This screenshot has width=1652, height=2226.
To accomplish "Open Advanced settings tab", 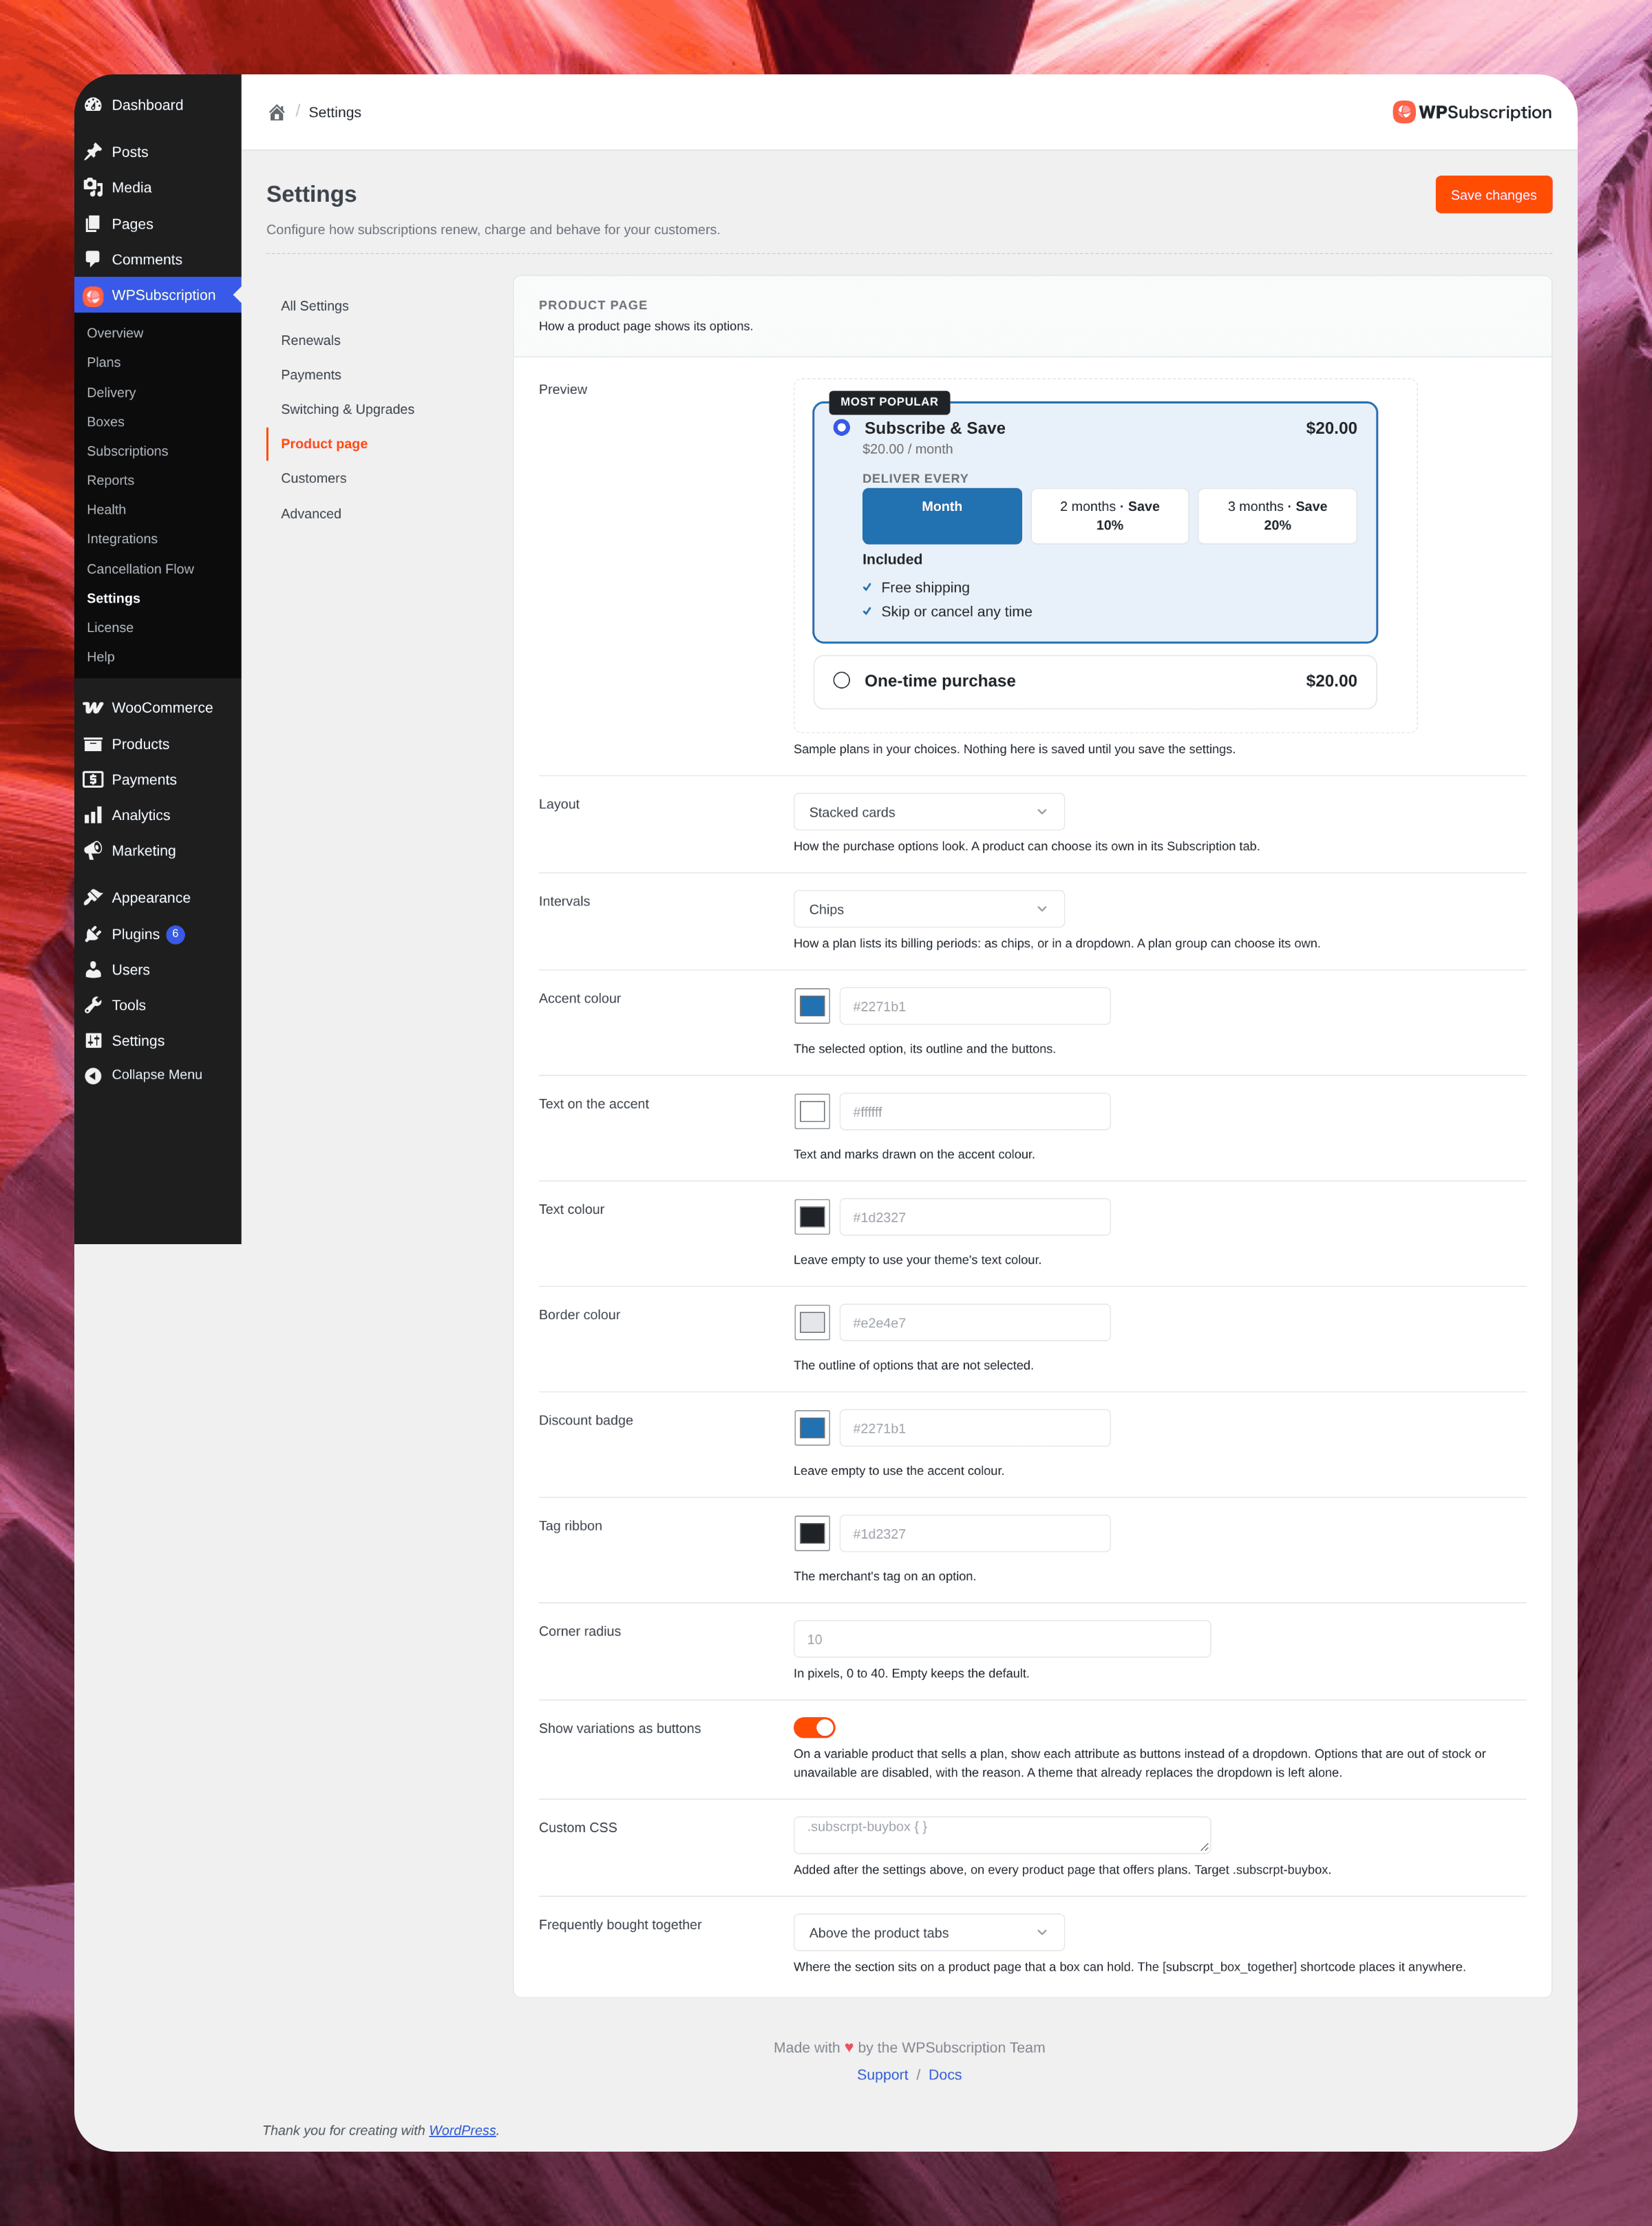I will [x=311, y=513].
